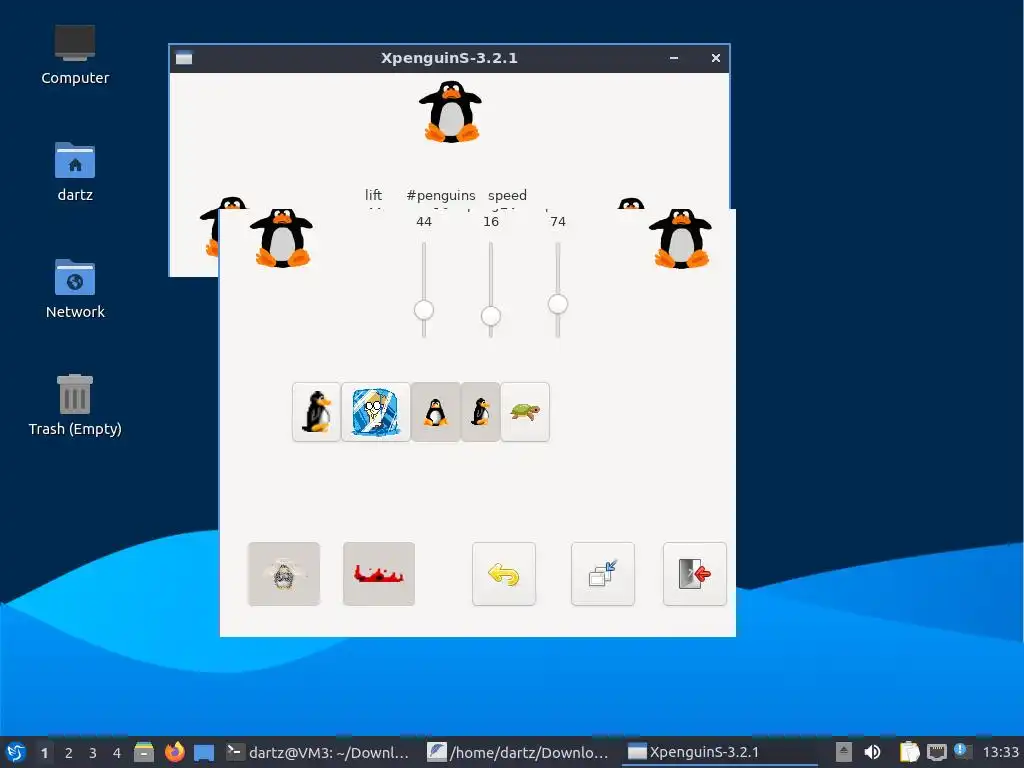Pick the turtle theme icon
1024x768 pixels.
(525, 412)
